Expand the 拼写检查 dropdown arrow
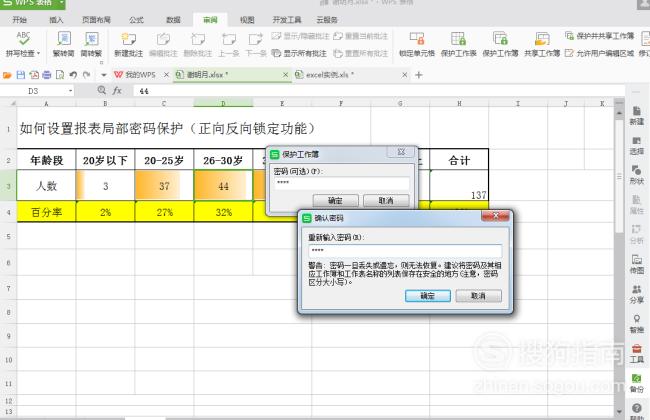Image resolution: width=650 pixels, height=420 pixels. coord(39,53)
